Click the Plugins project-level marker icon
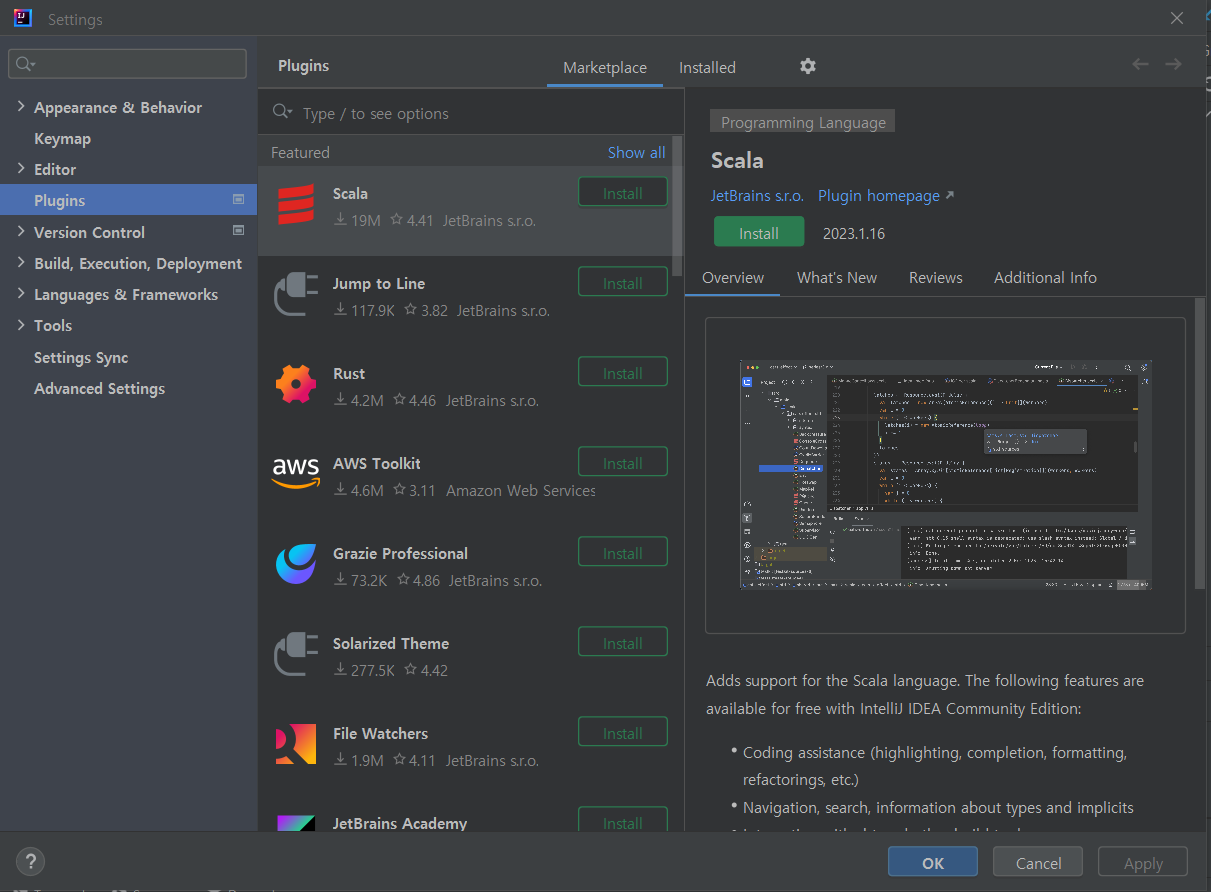Screen dimensions: 1211x892 (x=238, y=200)
